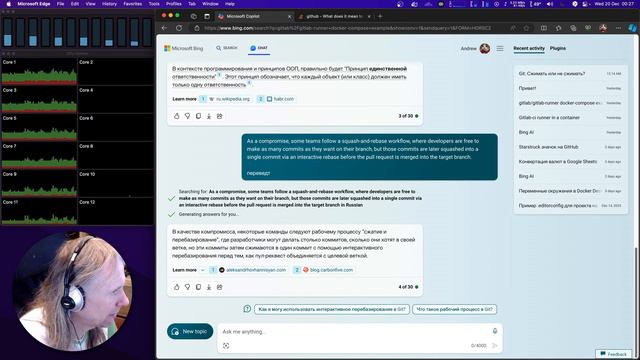Pick the suggestion asking what Git workflow is

[455, 309]
